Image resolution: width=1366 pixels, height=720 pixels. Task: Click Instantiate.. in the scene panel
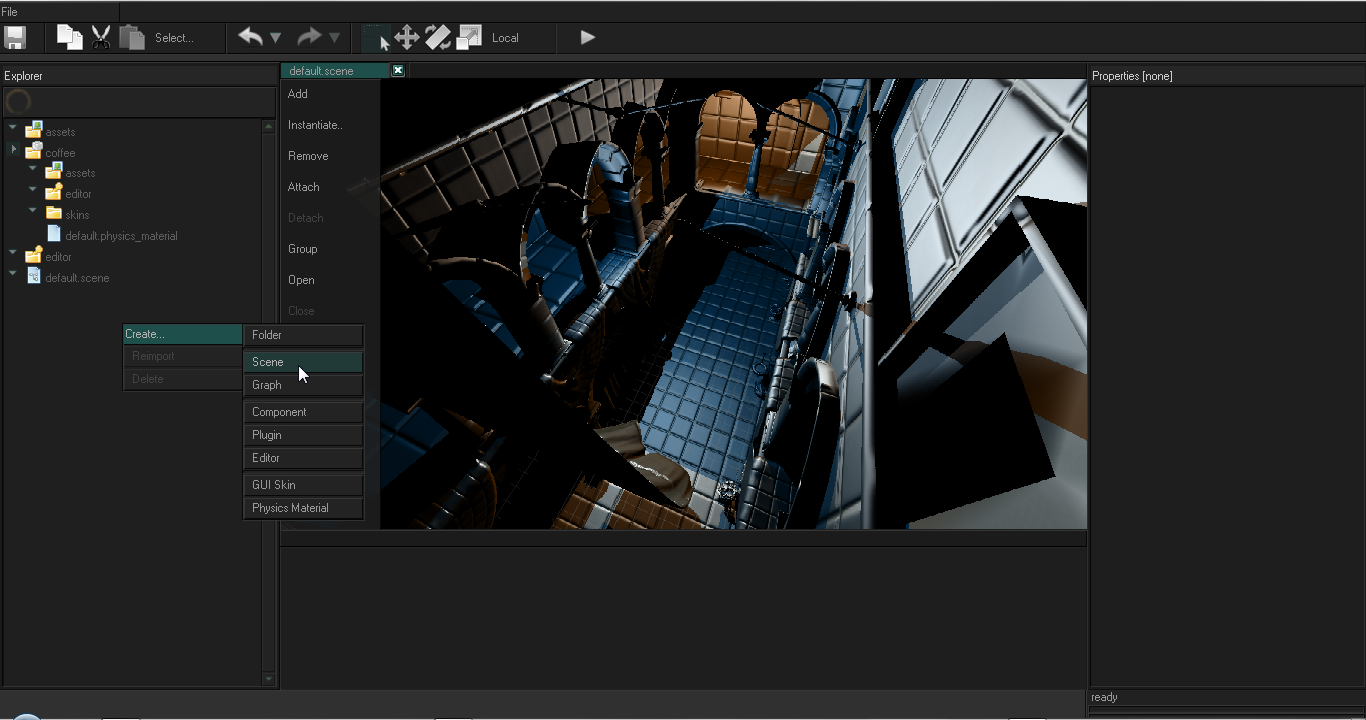tap(315, 125)
